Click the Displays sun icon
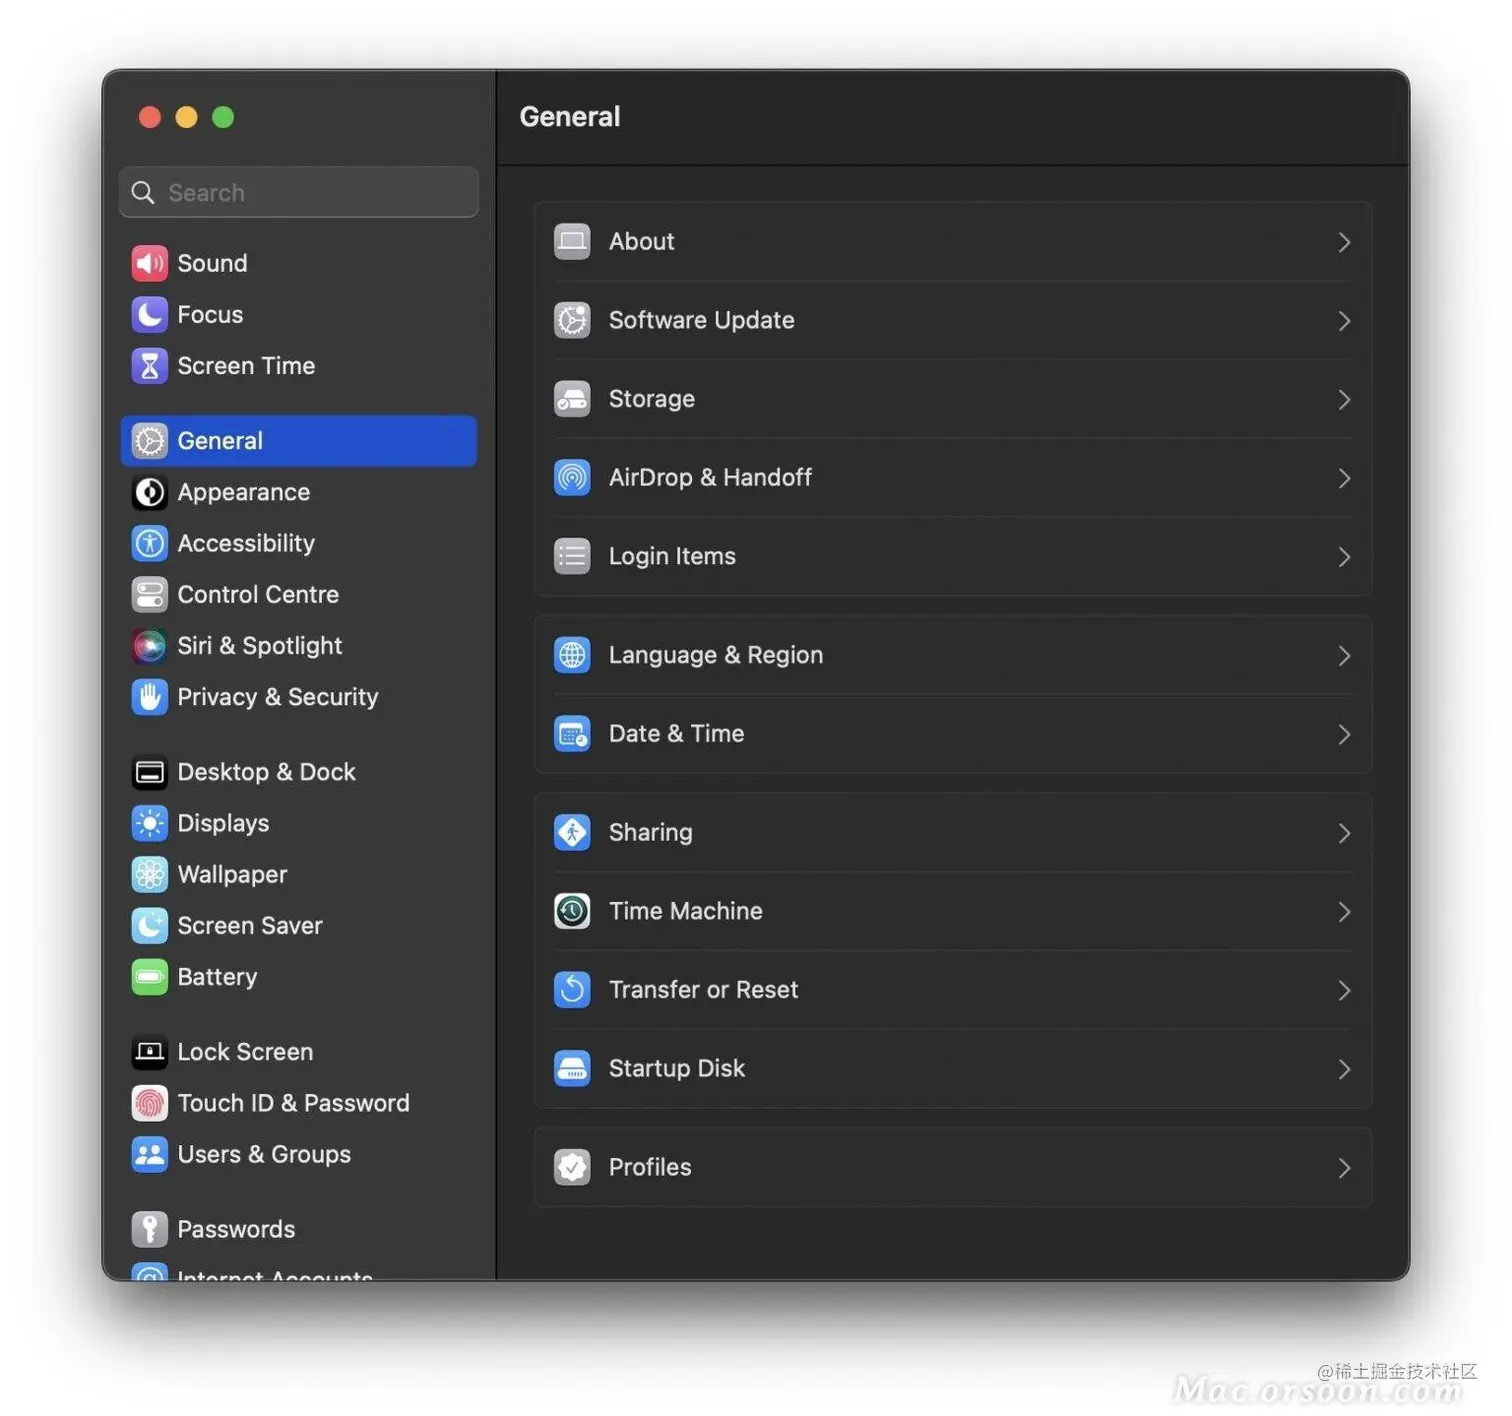1512x1416 pixels. click(x=149, y=823)
